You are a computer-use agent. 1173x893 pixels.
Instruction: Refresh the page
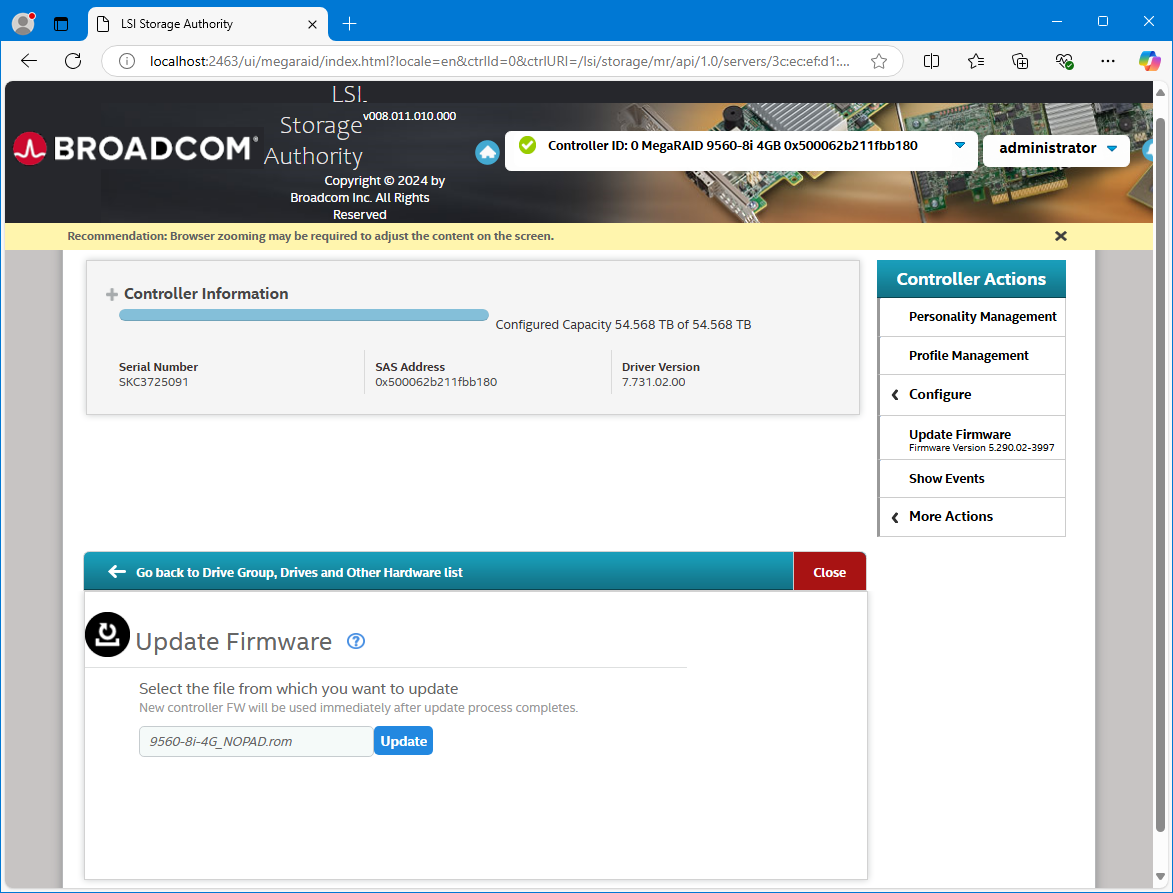(73, 61)
